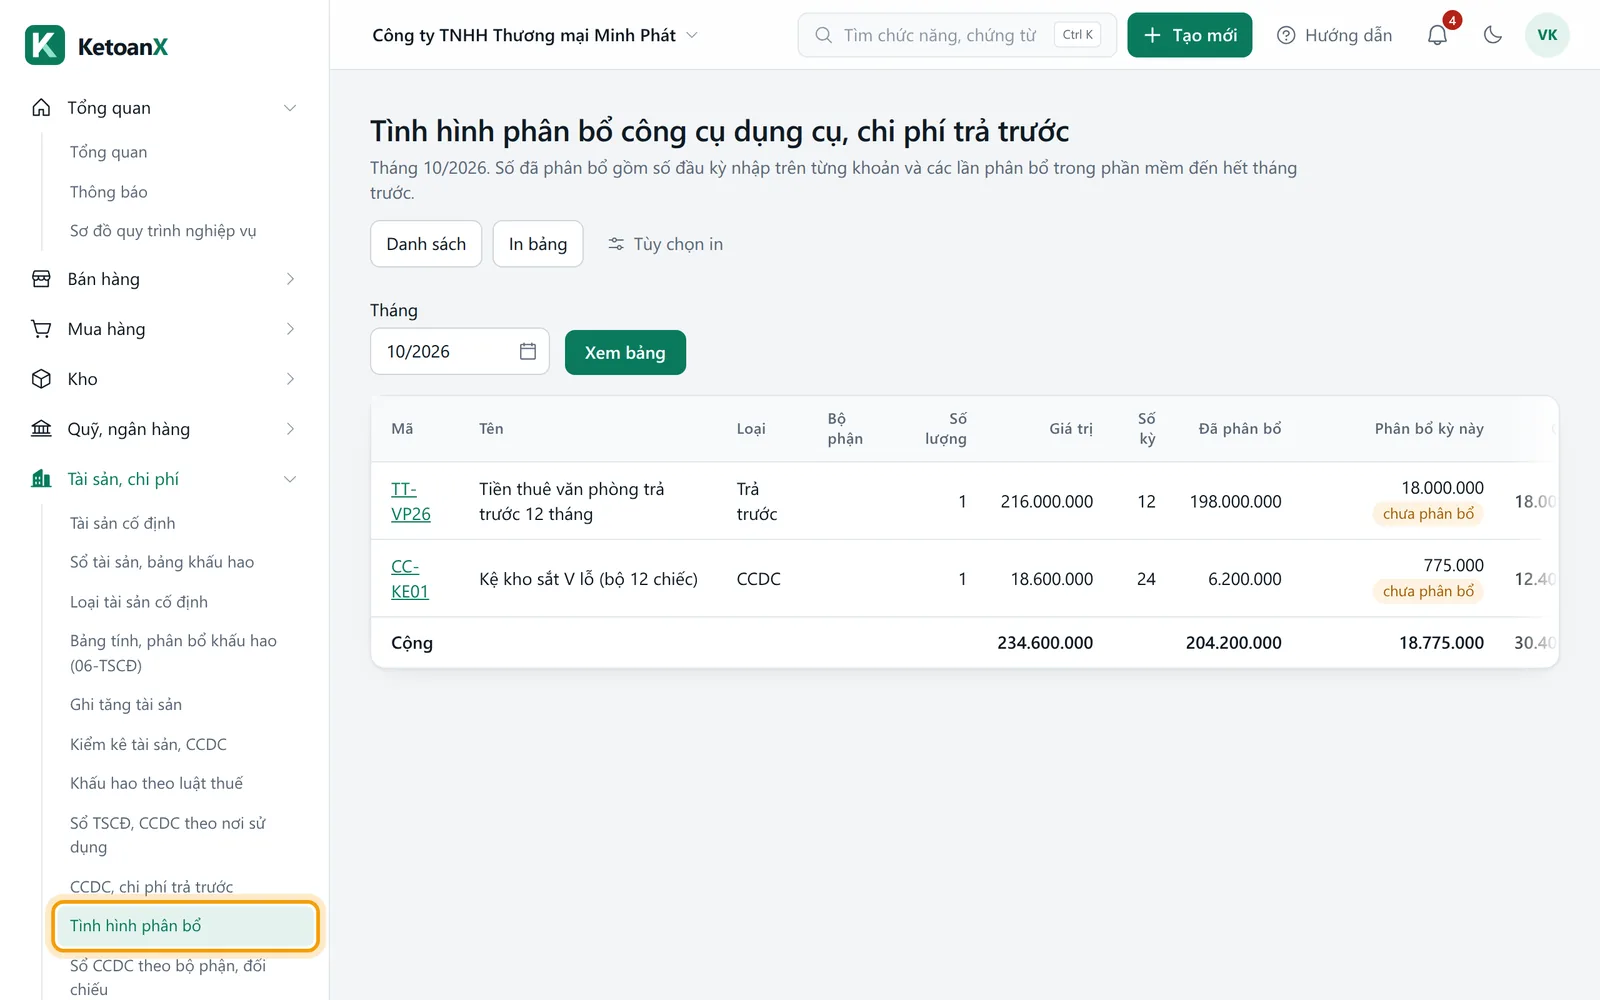Focus the search box Tìm chức năng

pos(957,35)
